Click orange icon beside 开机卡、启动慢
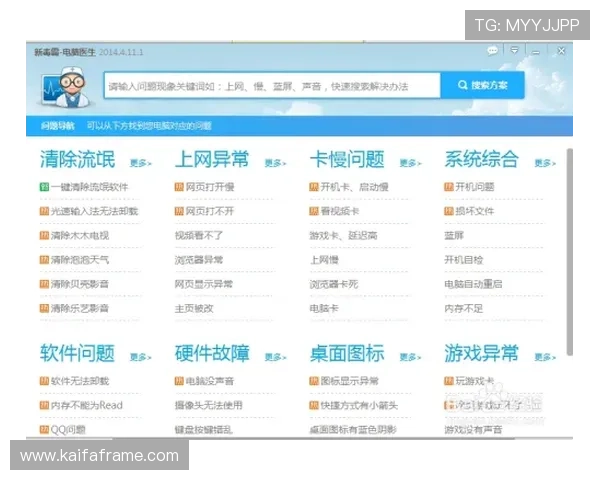600x480 pixels. pyautogui.click(x=314, y=187)
